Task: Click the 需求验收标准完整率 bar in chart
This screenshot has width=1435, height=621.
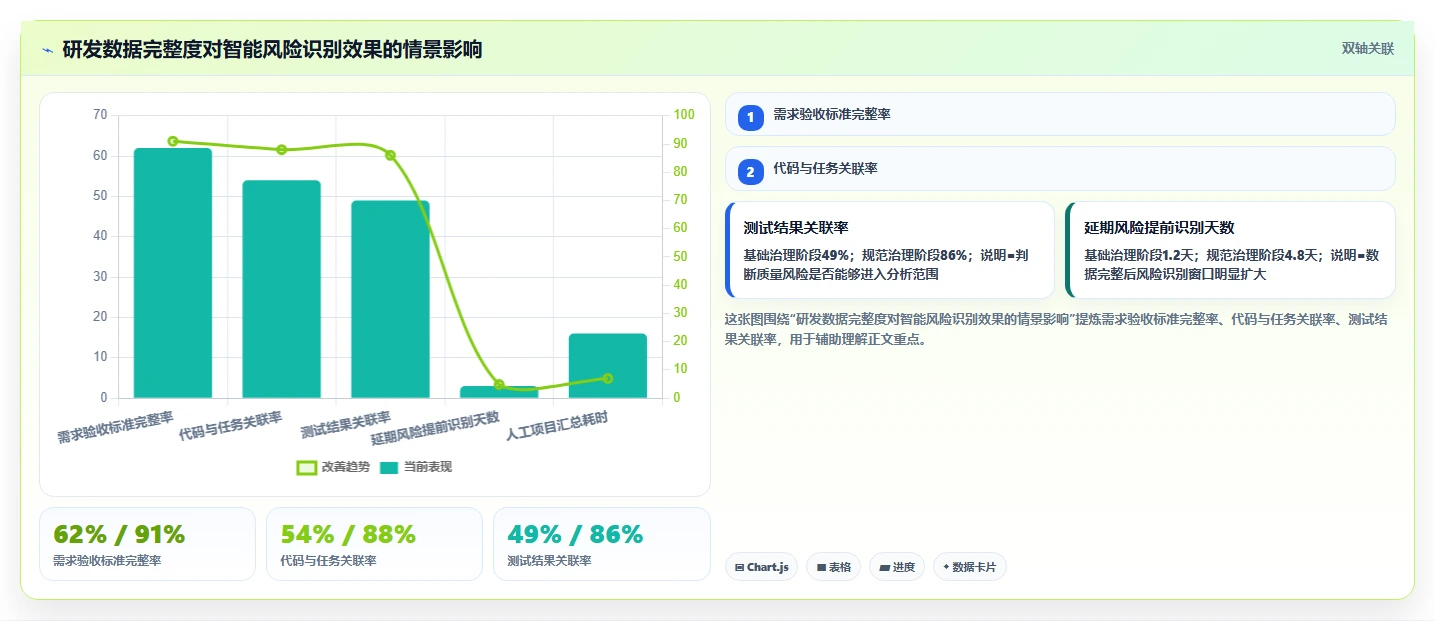Action: click(x=173, y=273)
